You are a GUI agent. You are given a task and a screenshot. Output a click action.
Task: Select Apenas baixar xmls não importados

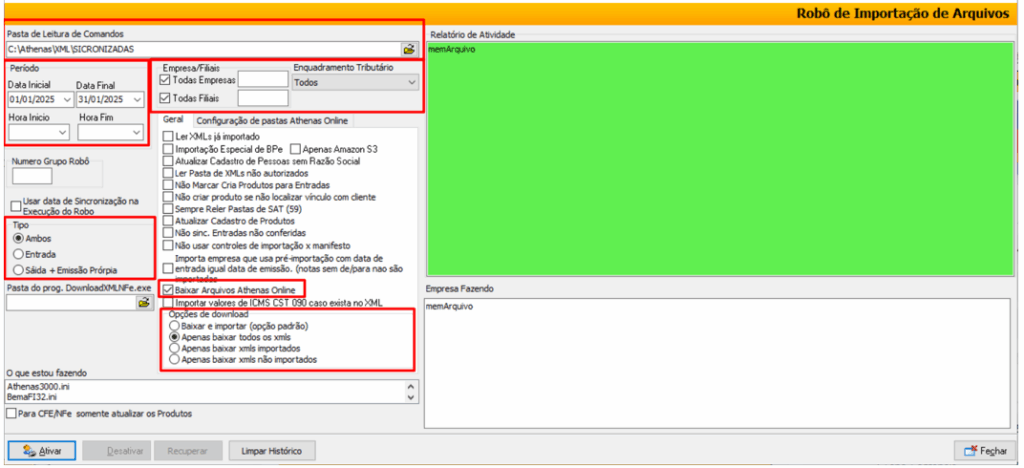coord(176,358)
